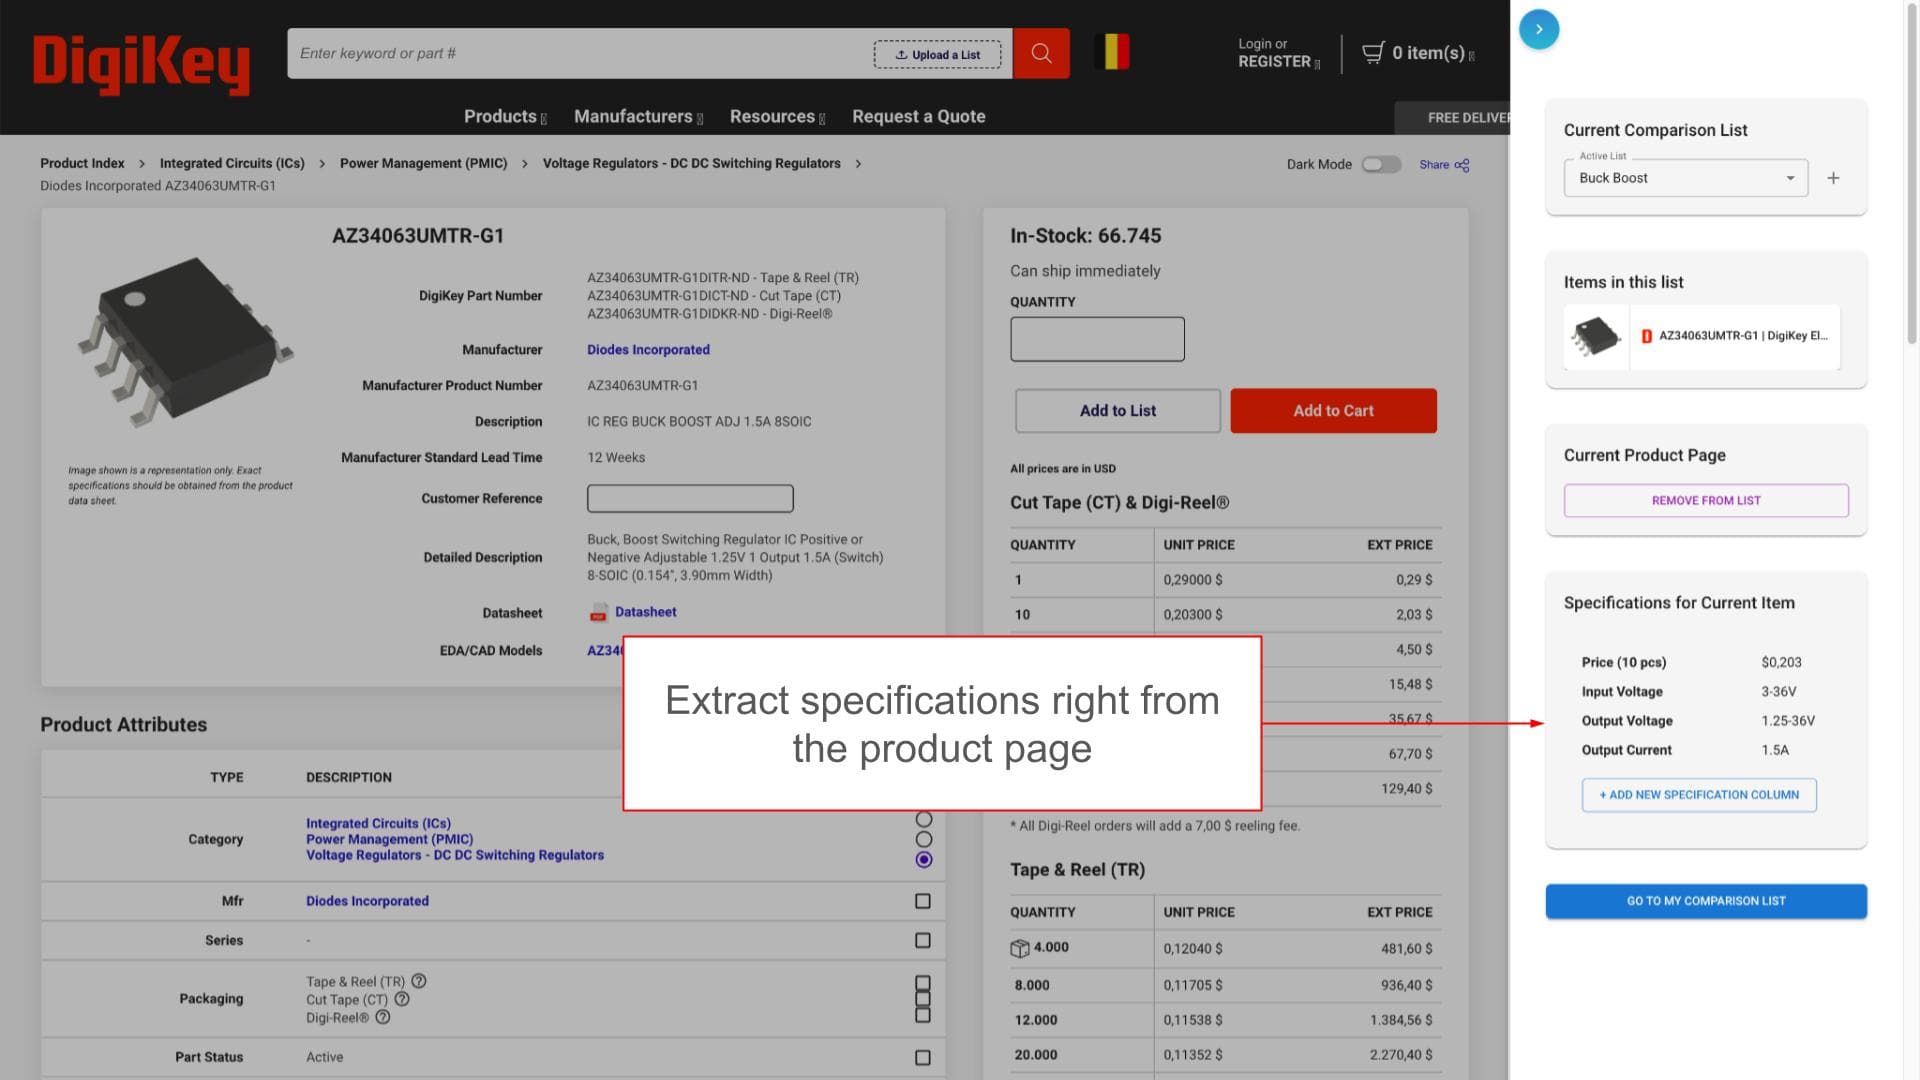Toggle the Dark Mode switch

click(x=1381, y=164)
